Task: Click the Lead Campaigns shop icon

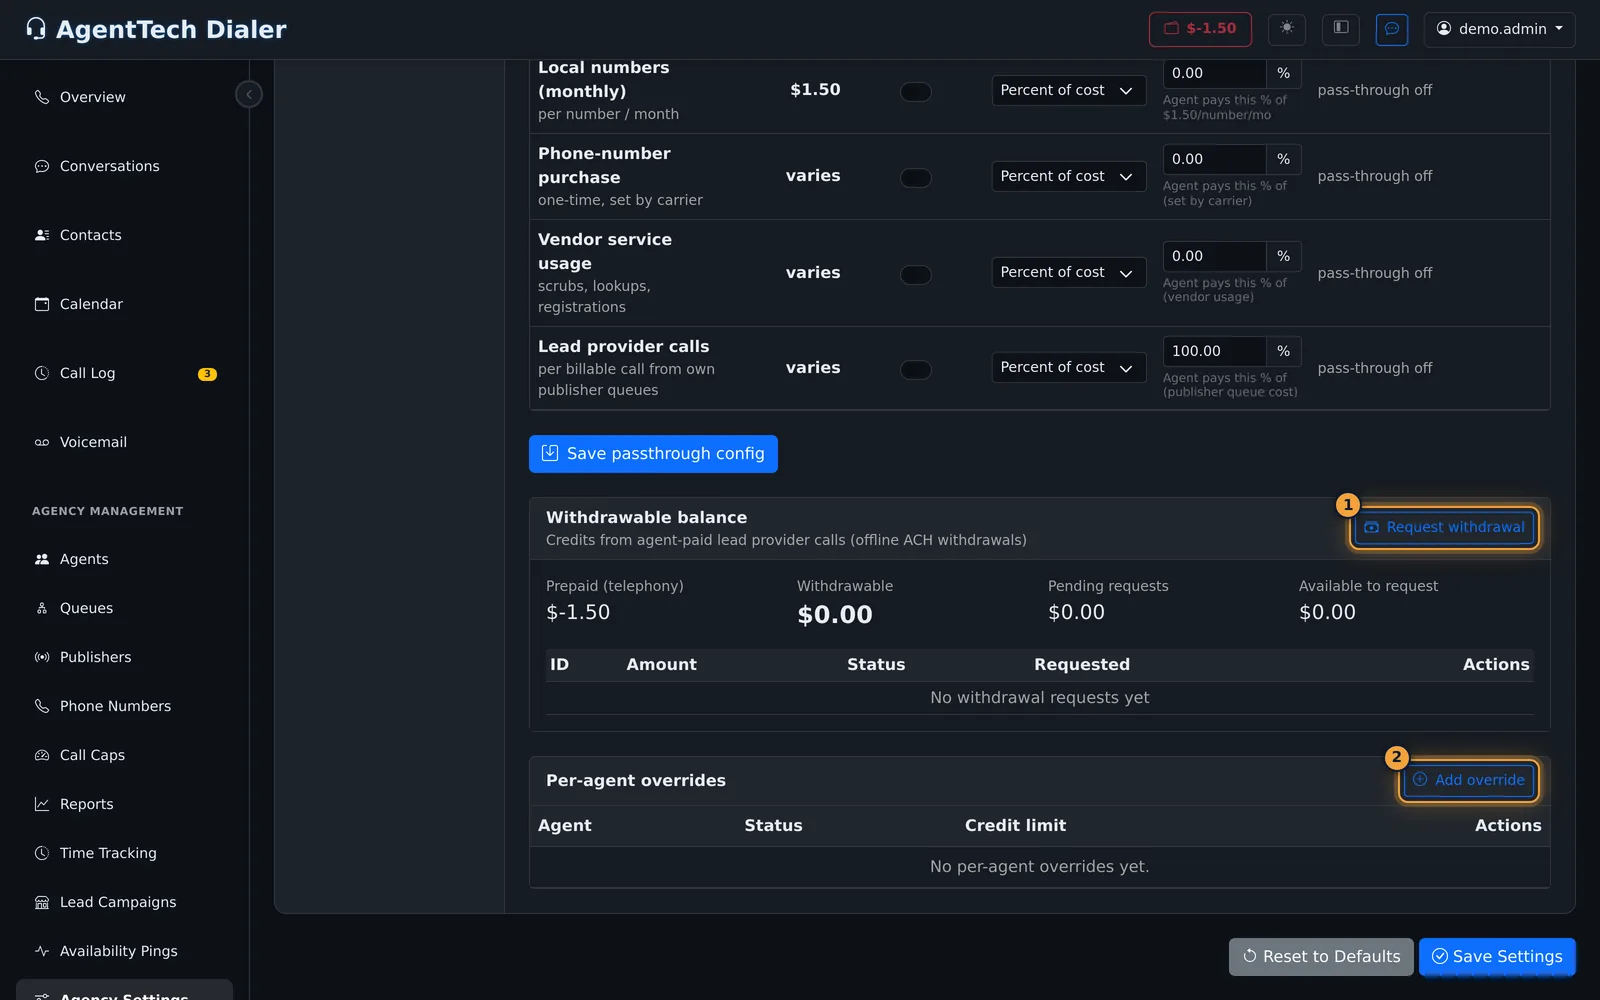Action: [x=42, y=902]
